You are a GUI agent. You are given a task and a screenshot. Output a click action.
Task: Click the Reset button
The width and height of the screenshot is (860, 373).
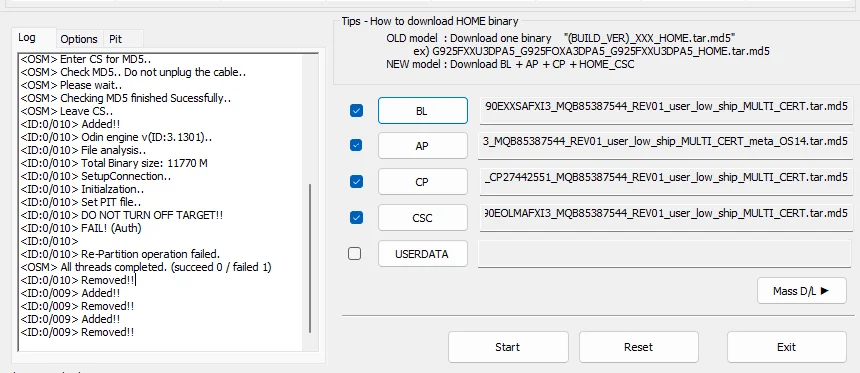click(638, 347)
